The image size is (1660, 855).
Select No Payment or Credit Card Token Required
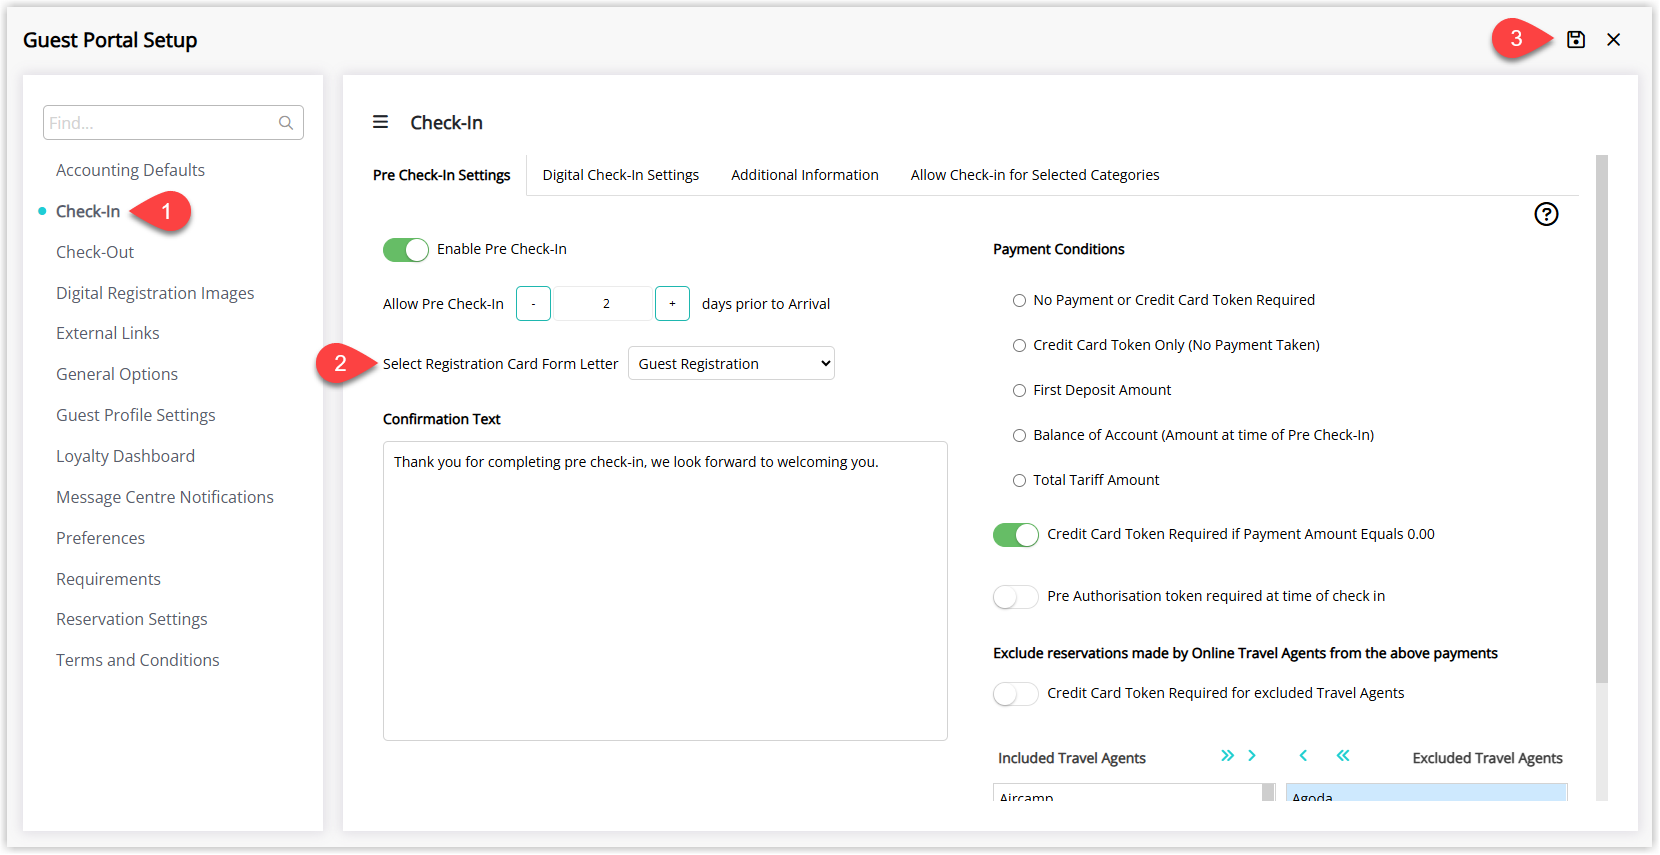pyautogui.click(x=1020, y=300)
